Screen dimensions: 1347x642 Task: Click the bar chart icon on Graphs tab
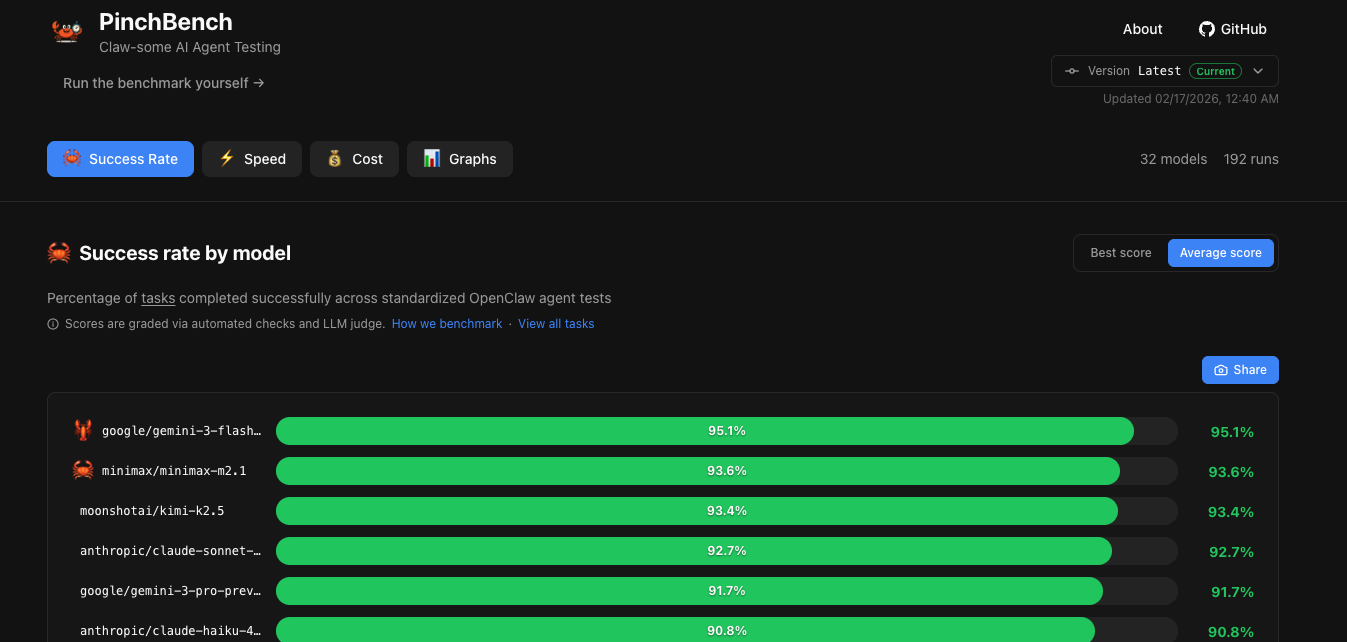(432, 158)
